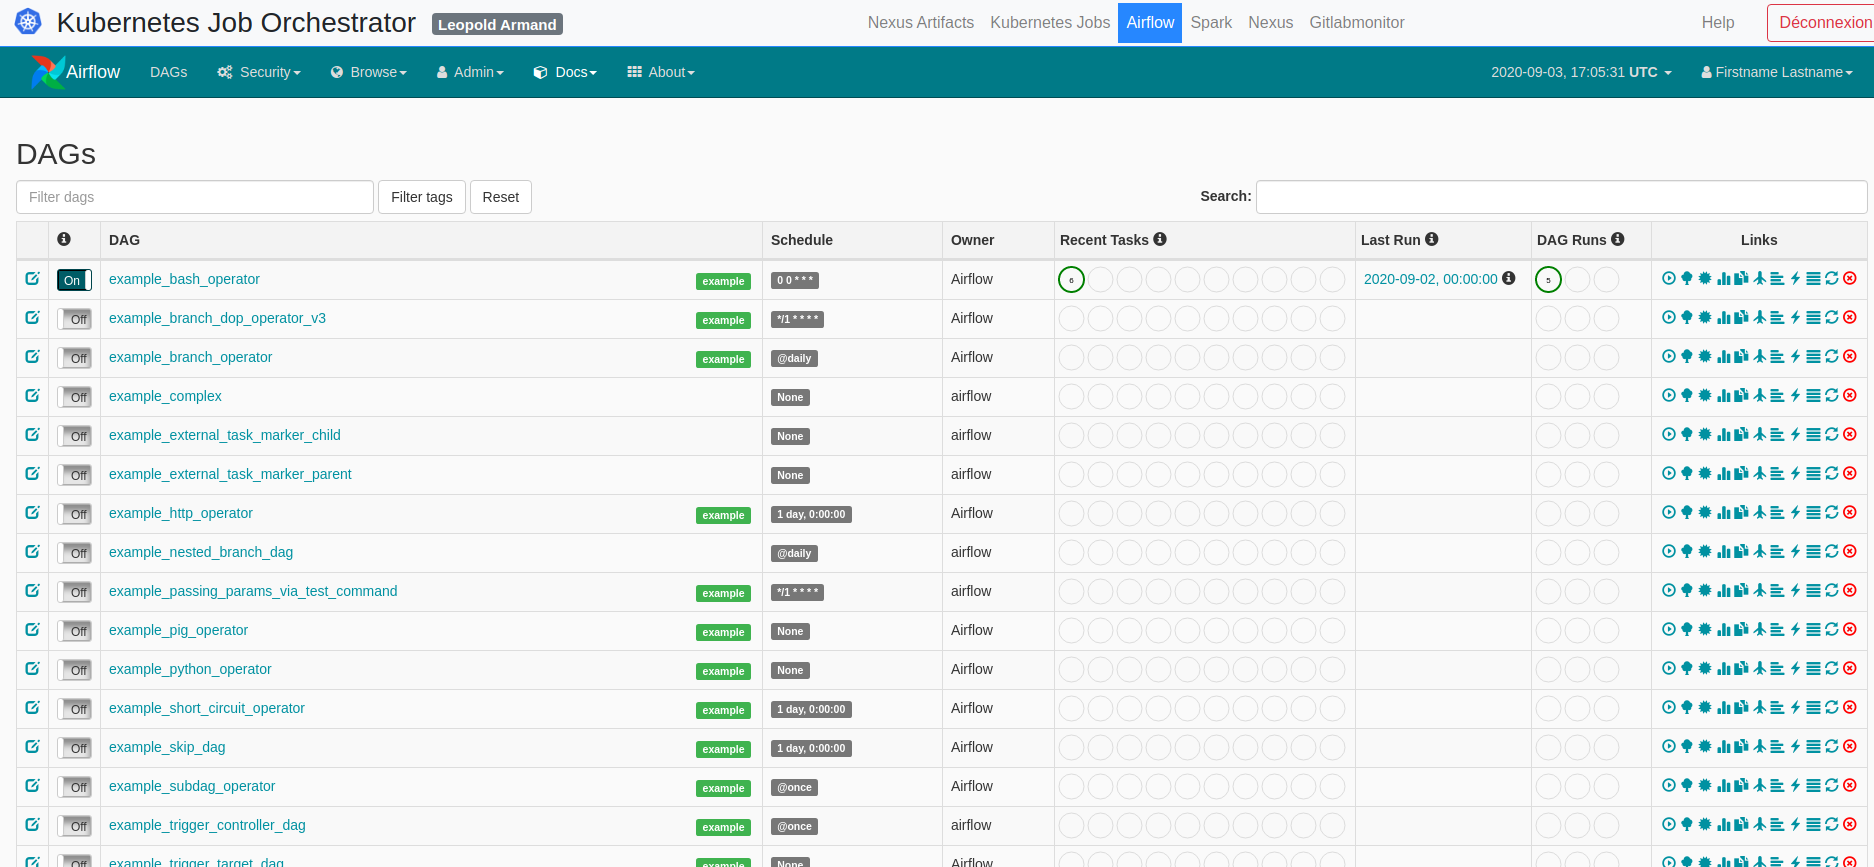
Task: Open the Firstname Lastname user menu
Action: pyautogui.click(x=1777, y=72)
